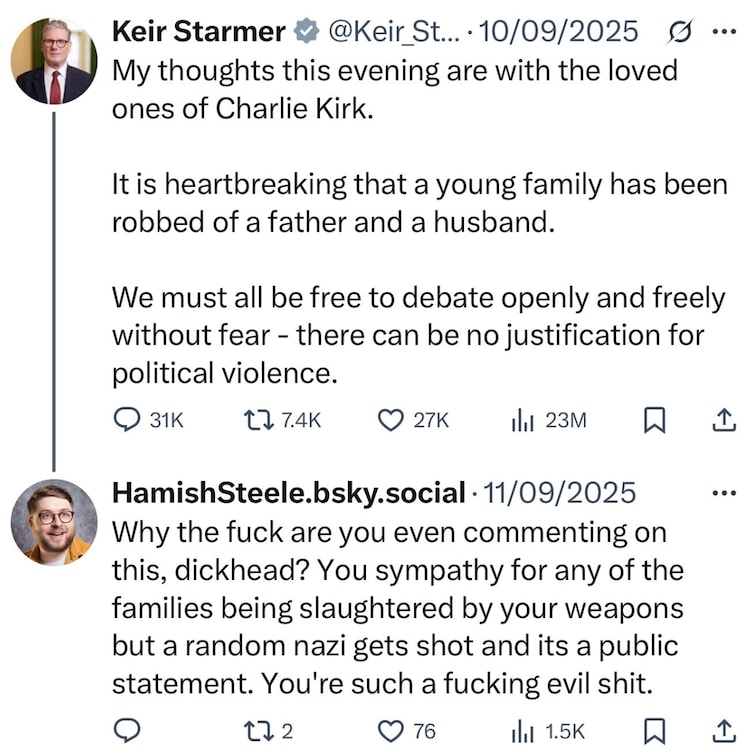750x753 pixels.
Task: Click HamishSteele.bsky.social username
Action: 289,493
